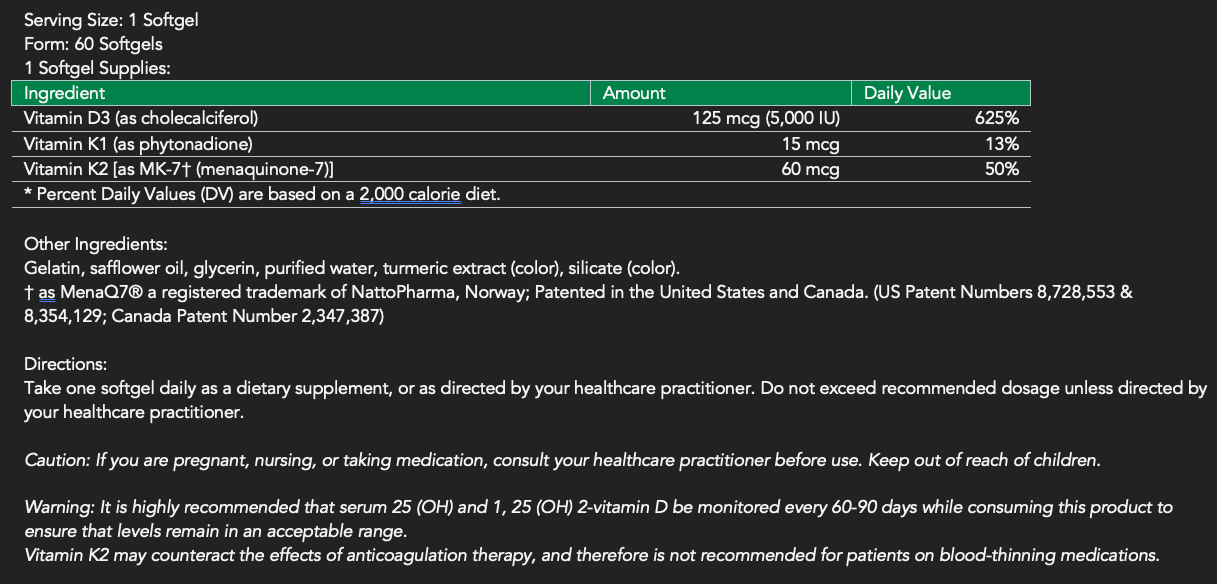Click the Vitamin D3 ingredient row label
This screenshot has height=584, width=1217.
140,118
